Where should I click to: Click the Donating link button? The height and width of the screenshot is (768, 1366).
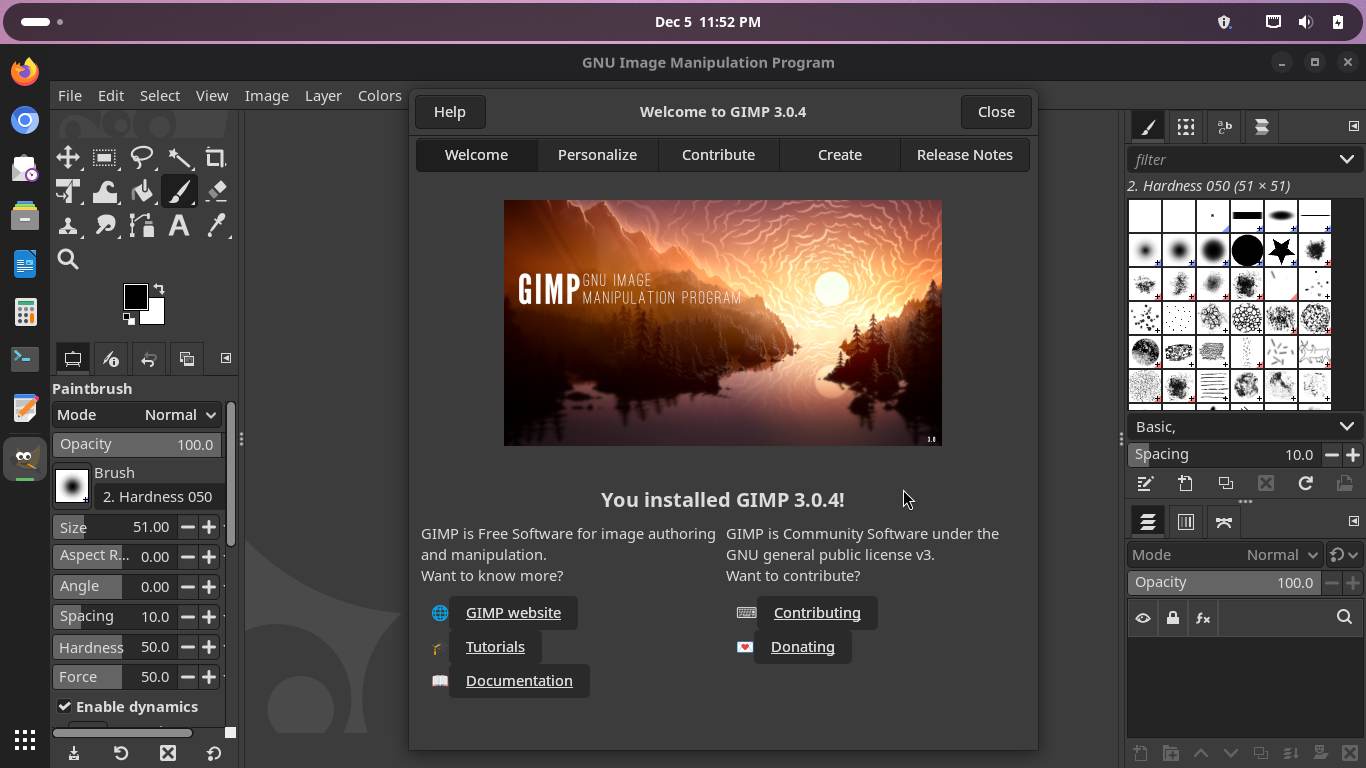click(x=802, y=647)
